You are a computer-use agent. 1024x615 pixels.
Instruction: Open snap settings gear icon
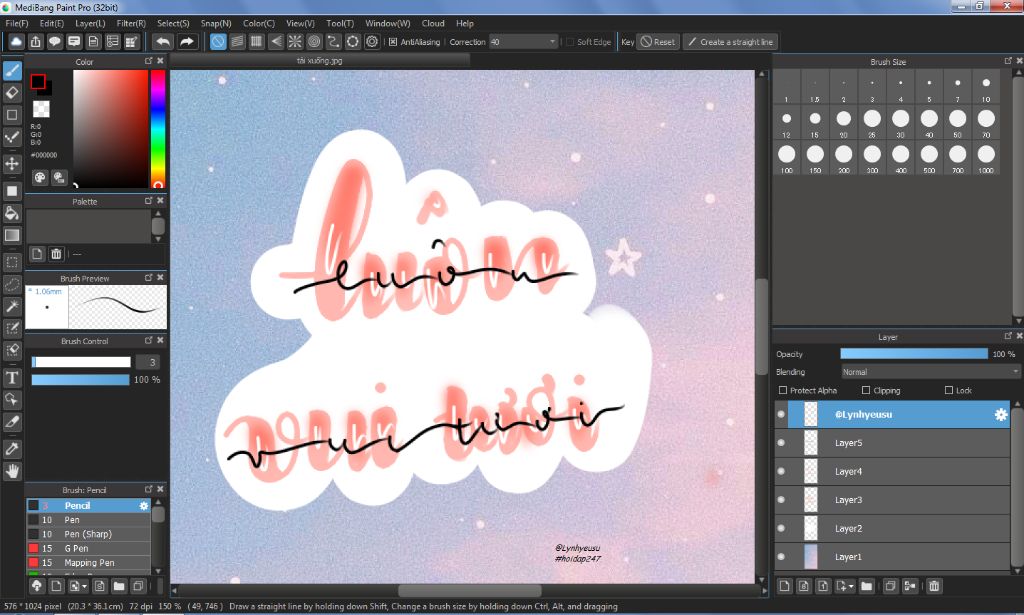(x=372, y=42)
